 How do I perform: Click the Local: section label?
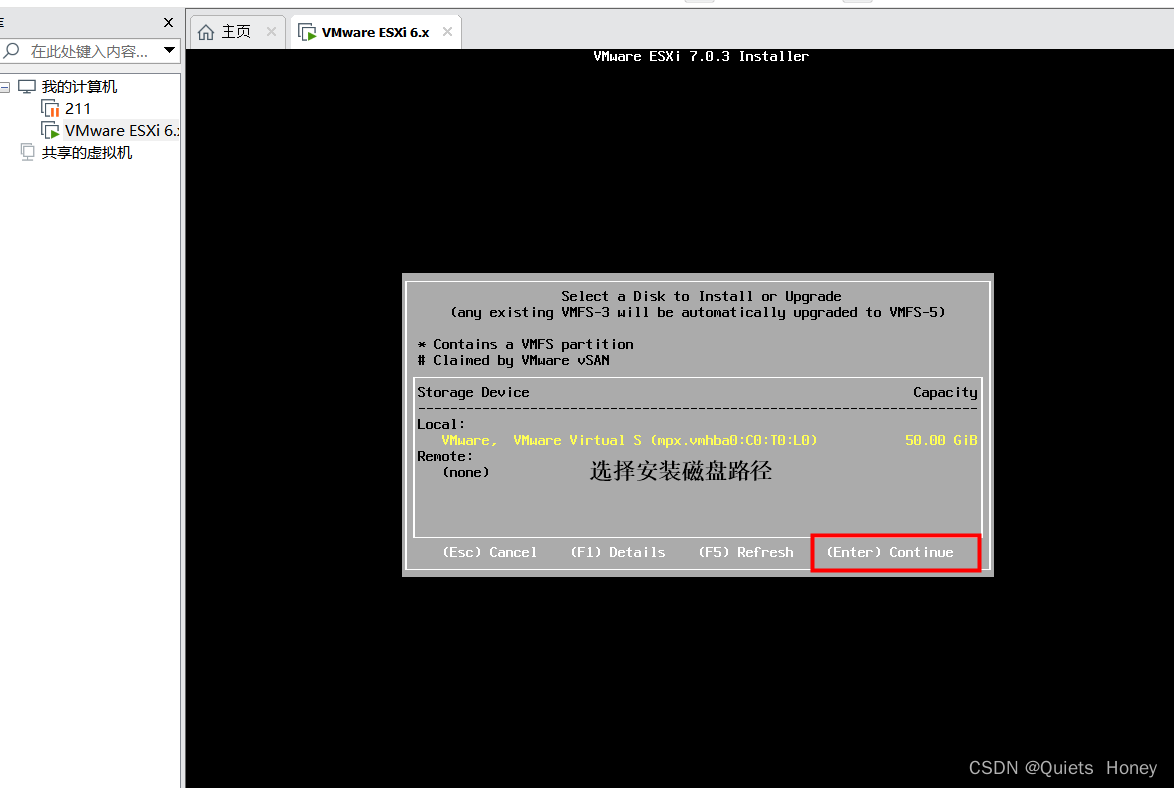tap(441, 424)
